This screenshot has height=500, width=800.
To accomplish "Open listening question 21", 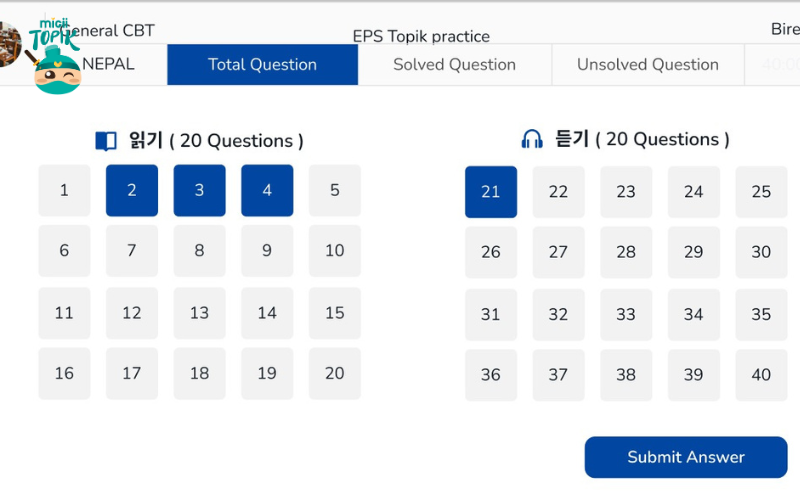I will coord(491,192).
